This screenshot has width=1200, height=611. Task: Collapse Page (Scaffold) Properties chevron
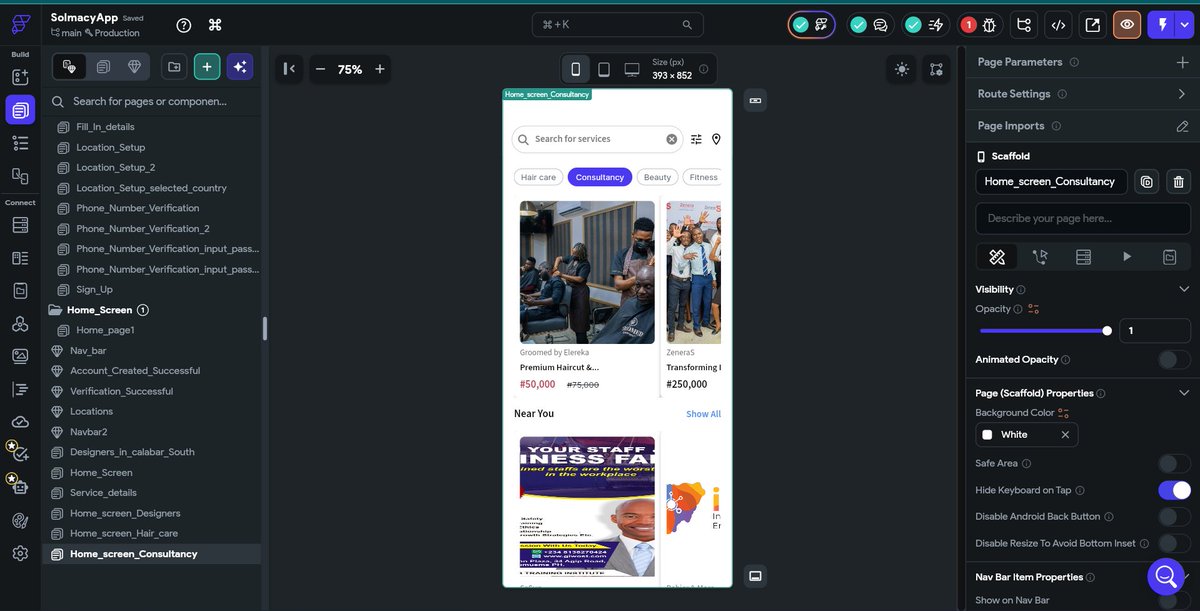pyautogui.click(x=1184, y=393)
